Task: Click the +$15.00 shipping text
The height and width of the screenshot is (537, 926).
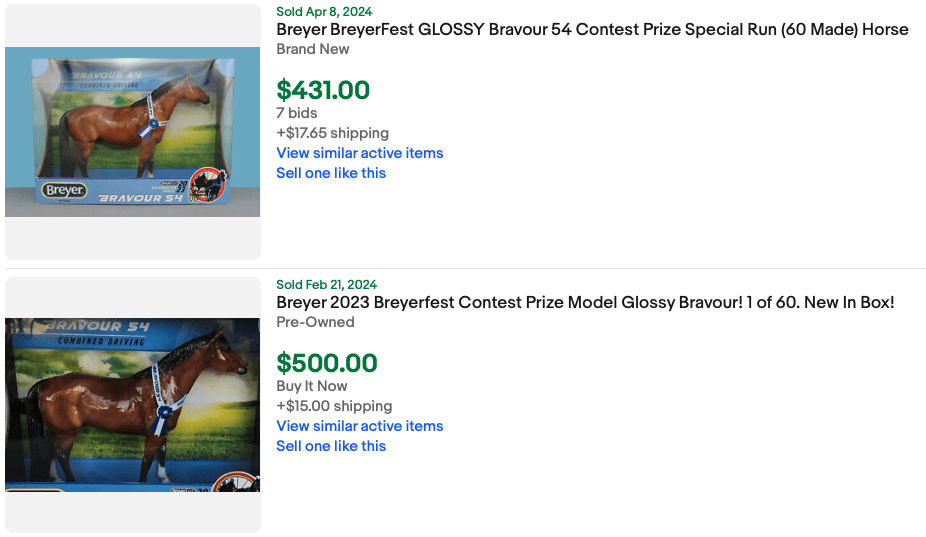Action: [334, 406]
